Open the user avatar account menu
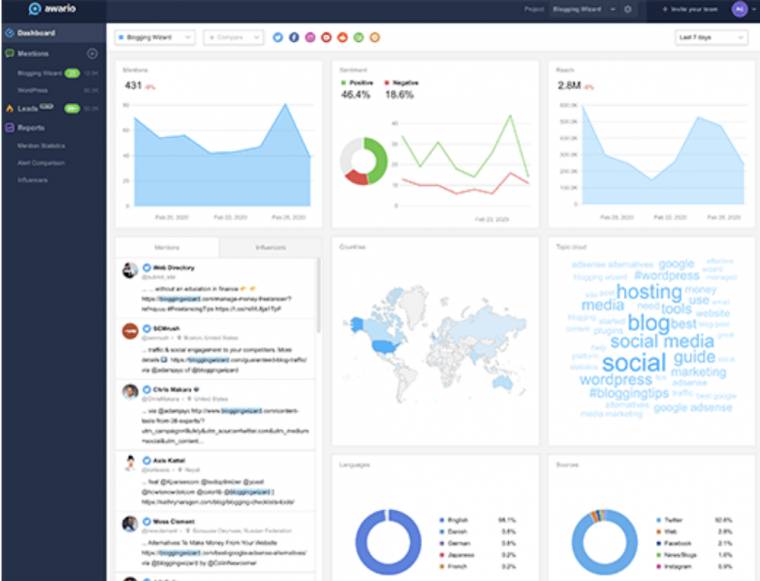Viewport: 760px width, 581px height. (x=739, y=9)
